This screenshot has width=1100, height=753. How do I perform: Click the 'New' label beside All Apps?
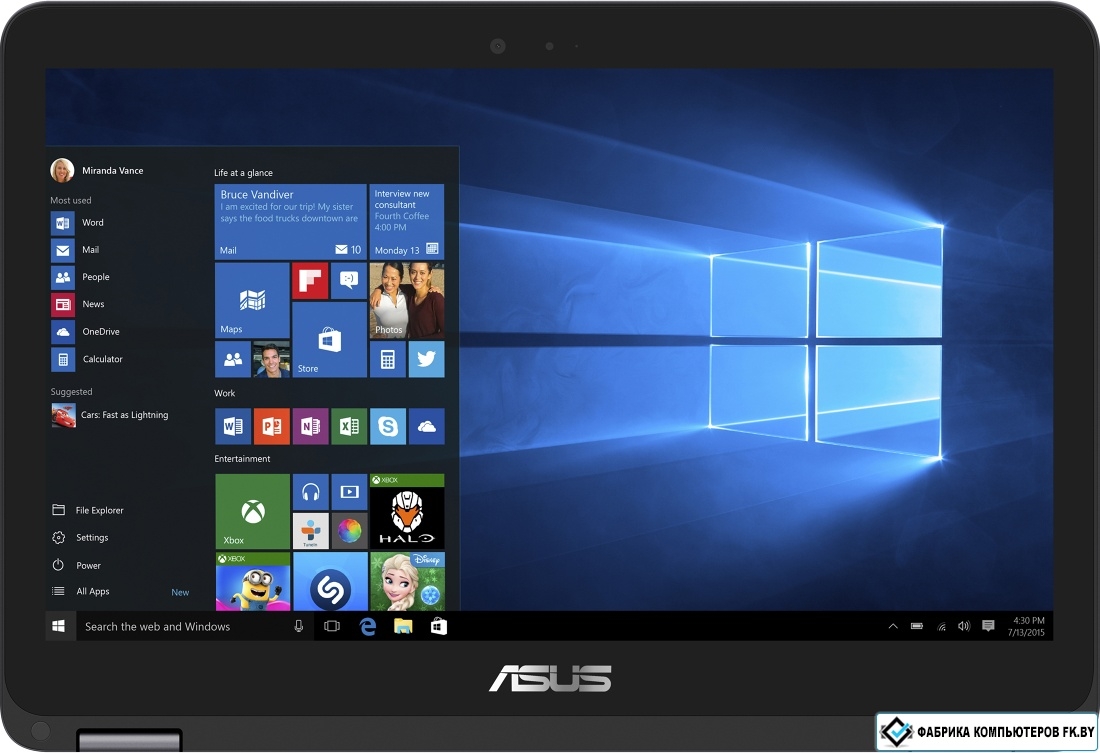(x=180, y=593)
